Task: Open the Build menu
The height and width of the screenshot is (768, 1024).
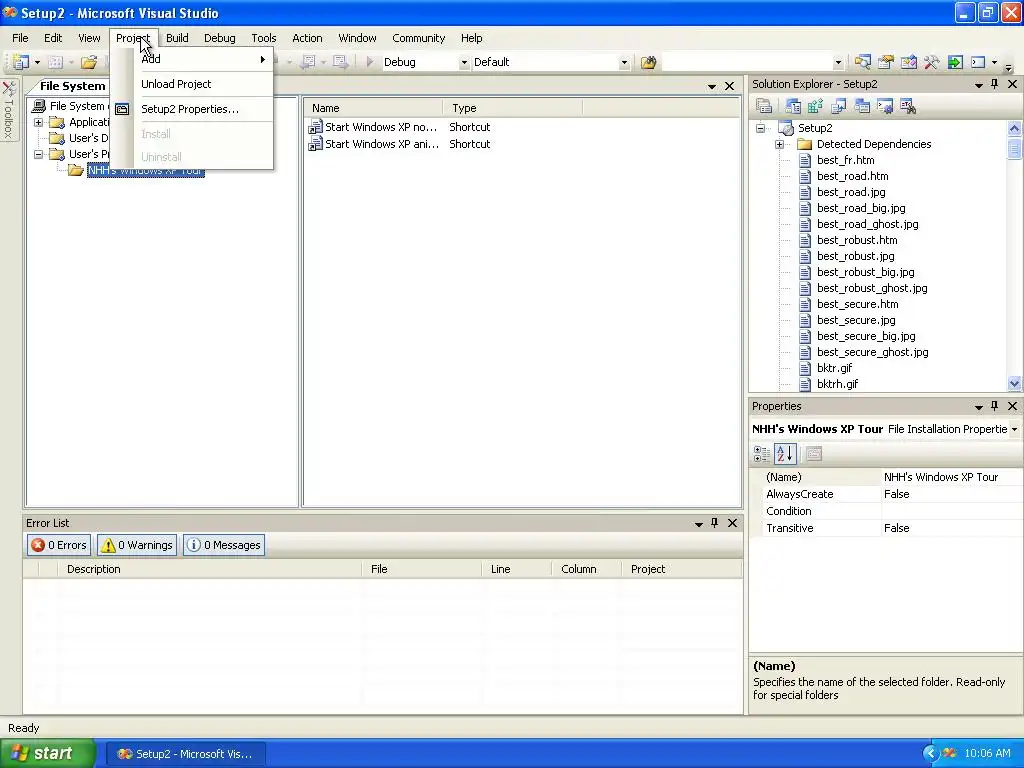Action: coord(177,38)
